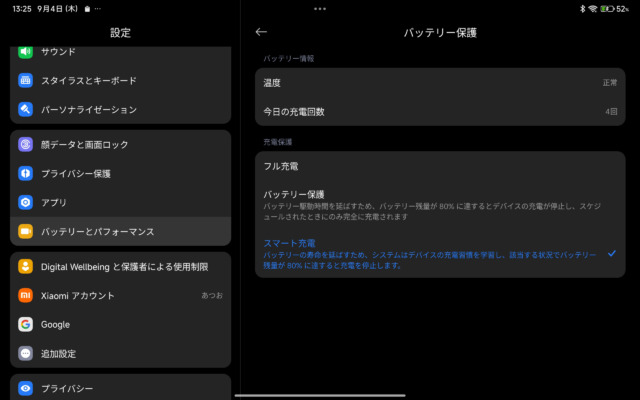The image size is (640, 400).
Task: Select スマート充電 charging mode
Action: coord(440,254)
